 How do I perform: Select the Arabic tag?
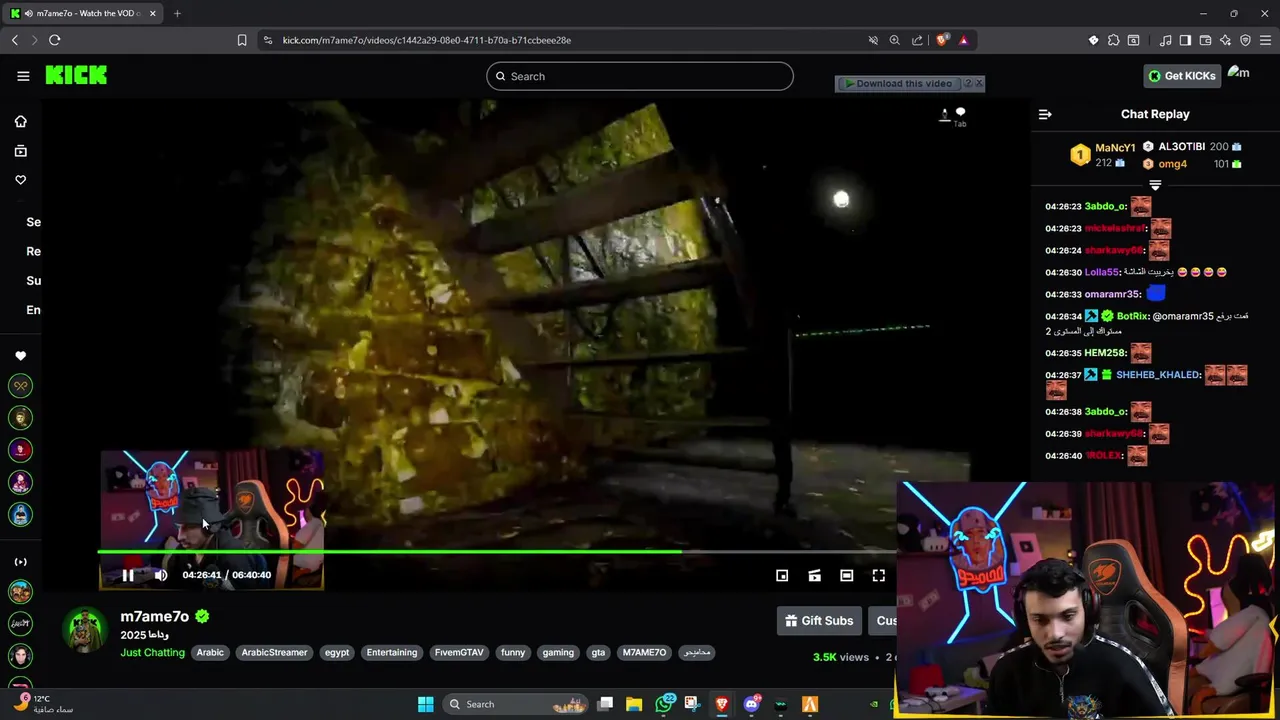click(x=210, y=652)
